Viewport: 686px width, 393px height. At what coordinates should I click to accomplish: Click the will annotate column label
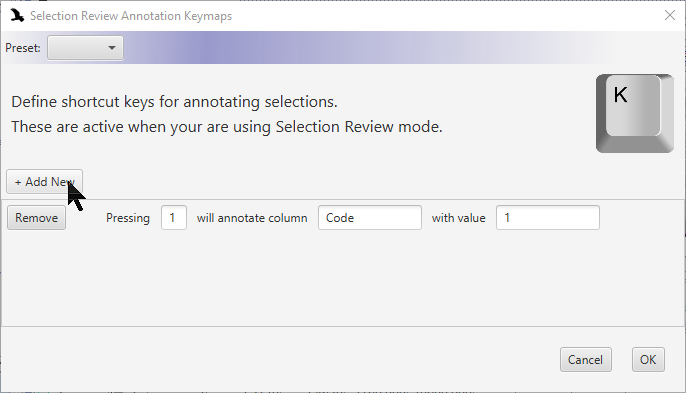coord(252,218)
